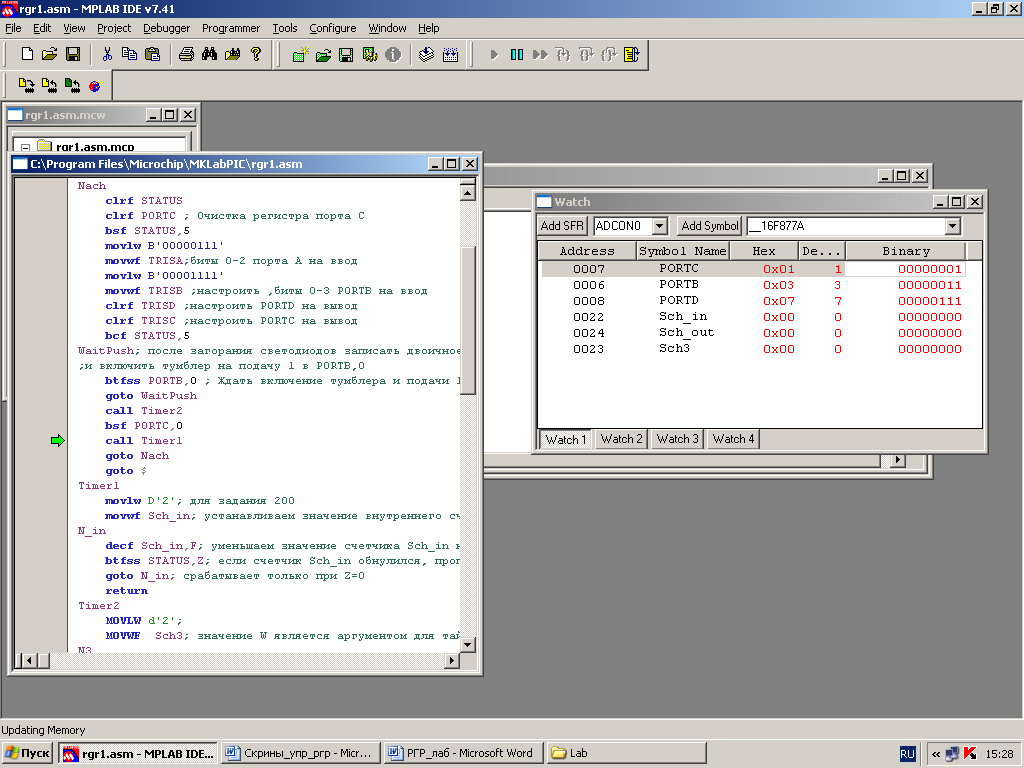Open the Lab folder taskbar item
This screenshot has width=1024, height=768.
[626, 753]
